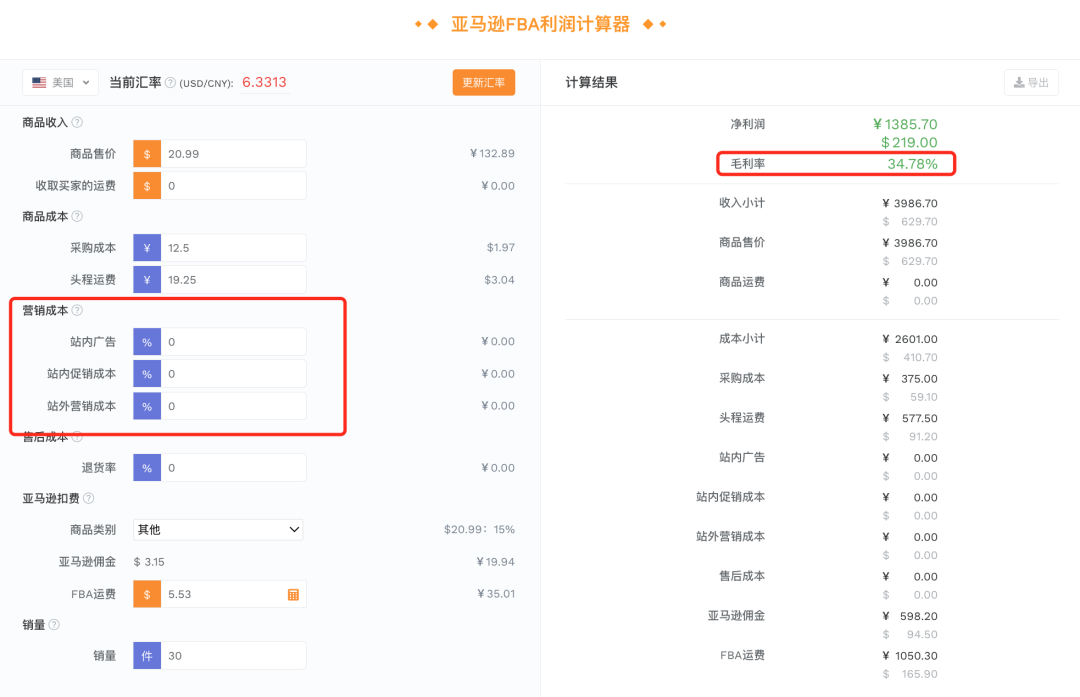Click the help icon next to 亚马逊扣费
Image resolution: width=1080 pixels, height=697 pixels.
tap(88, 498)
